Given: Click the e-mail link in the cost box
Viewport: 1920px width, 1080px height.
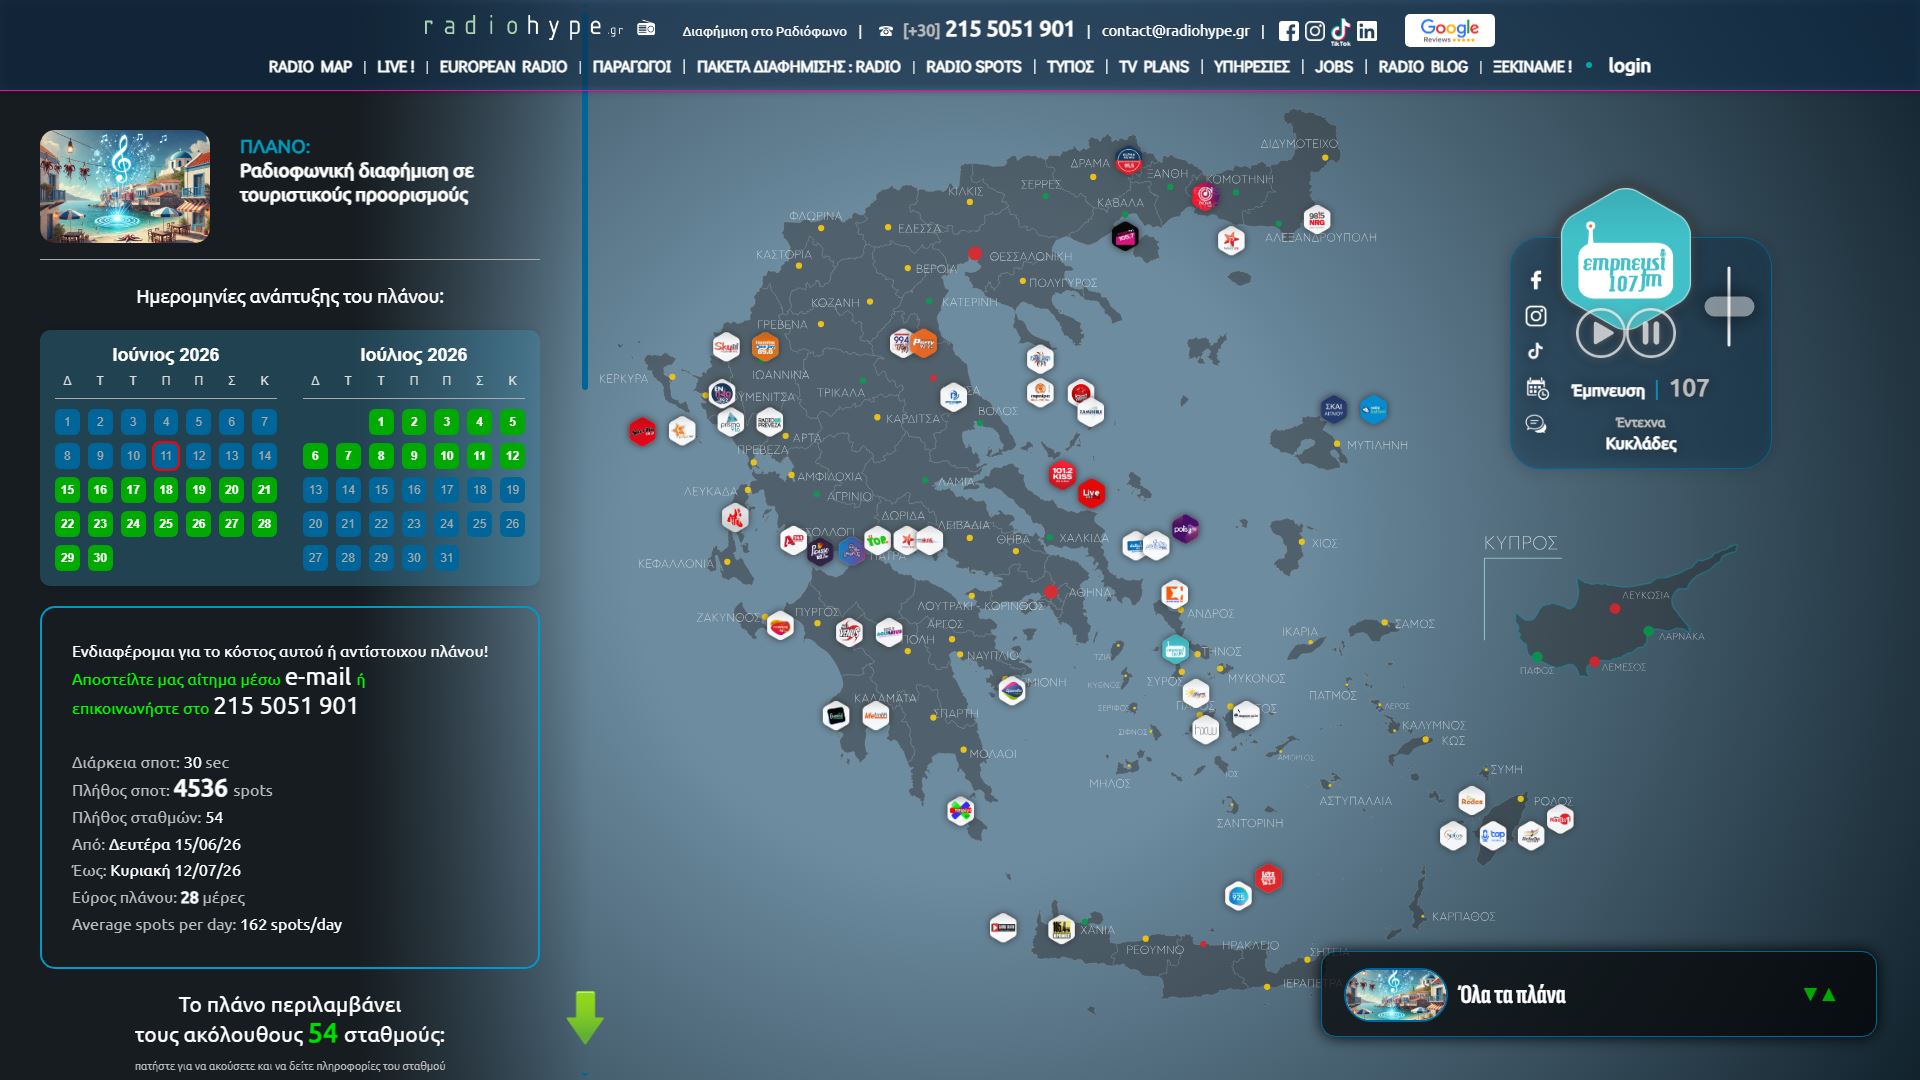Looking at the screenshot, I should 318,677.
